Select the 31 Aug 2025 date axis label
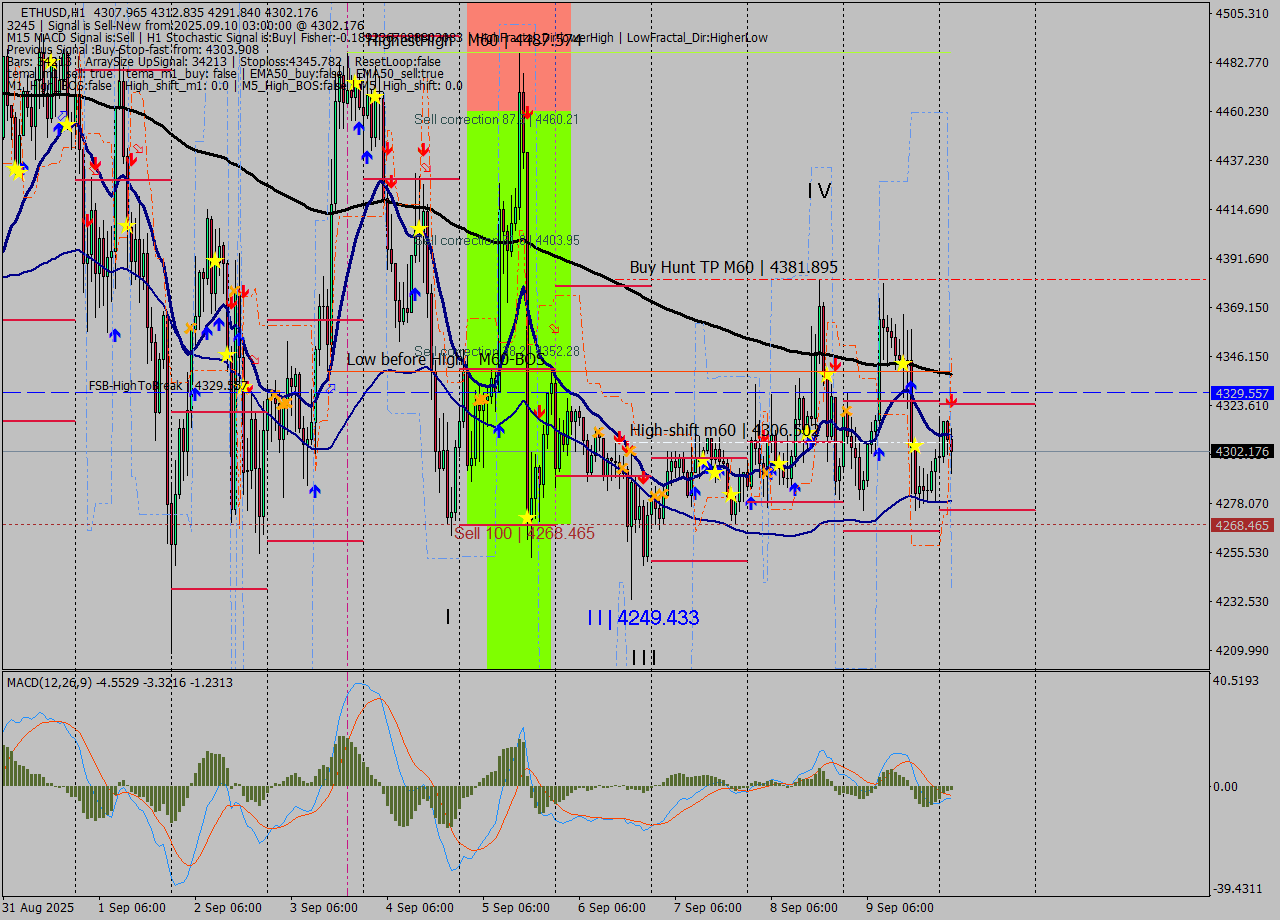This screenshot has width=1280, height=920. tap(37, 907)
